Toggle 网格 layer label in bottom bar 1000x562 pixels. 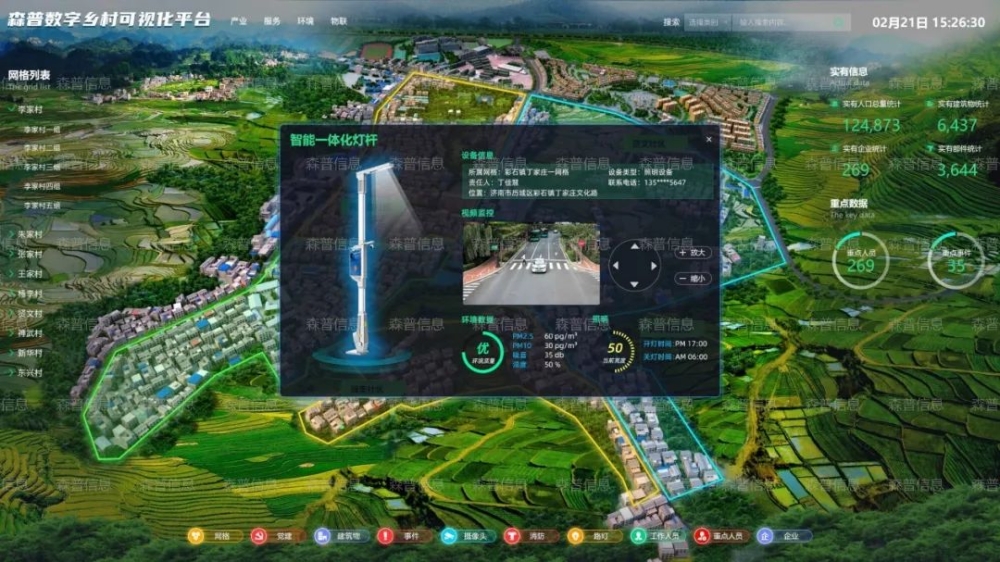[x=222, y=536]
